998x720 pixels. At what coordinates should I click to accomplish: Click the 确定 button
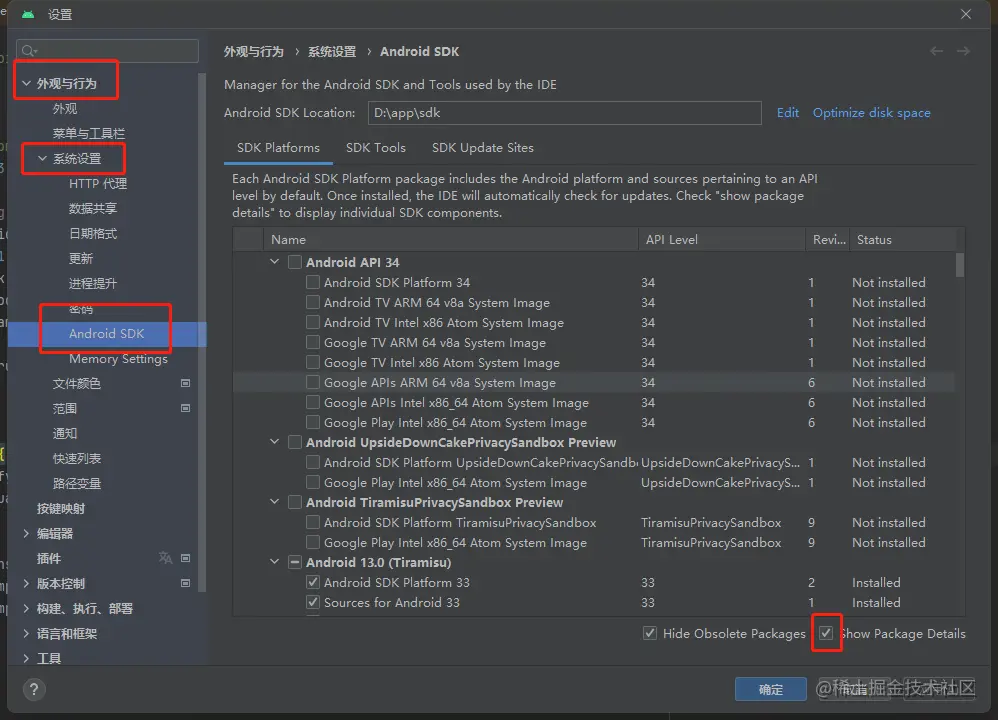pyautogui.click(x=771, y=689)
